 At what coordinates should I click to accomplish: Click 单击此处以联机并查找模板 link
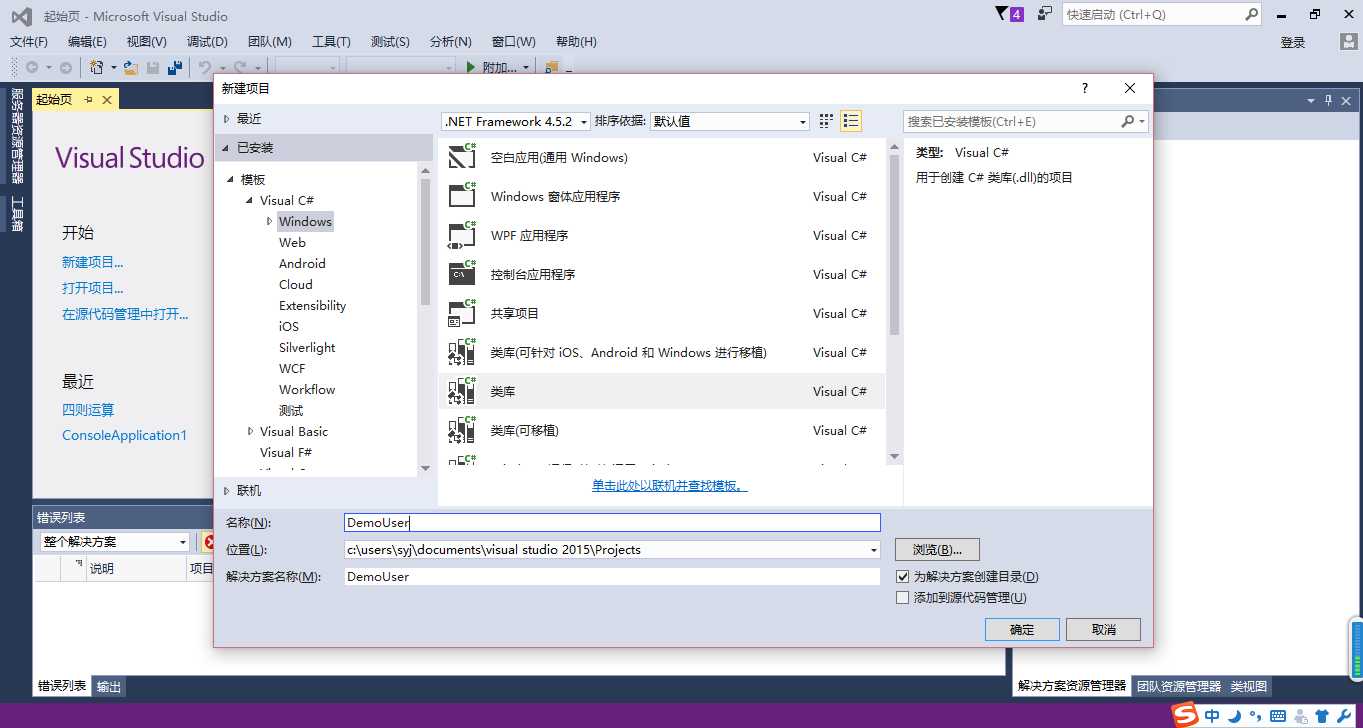670,486
